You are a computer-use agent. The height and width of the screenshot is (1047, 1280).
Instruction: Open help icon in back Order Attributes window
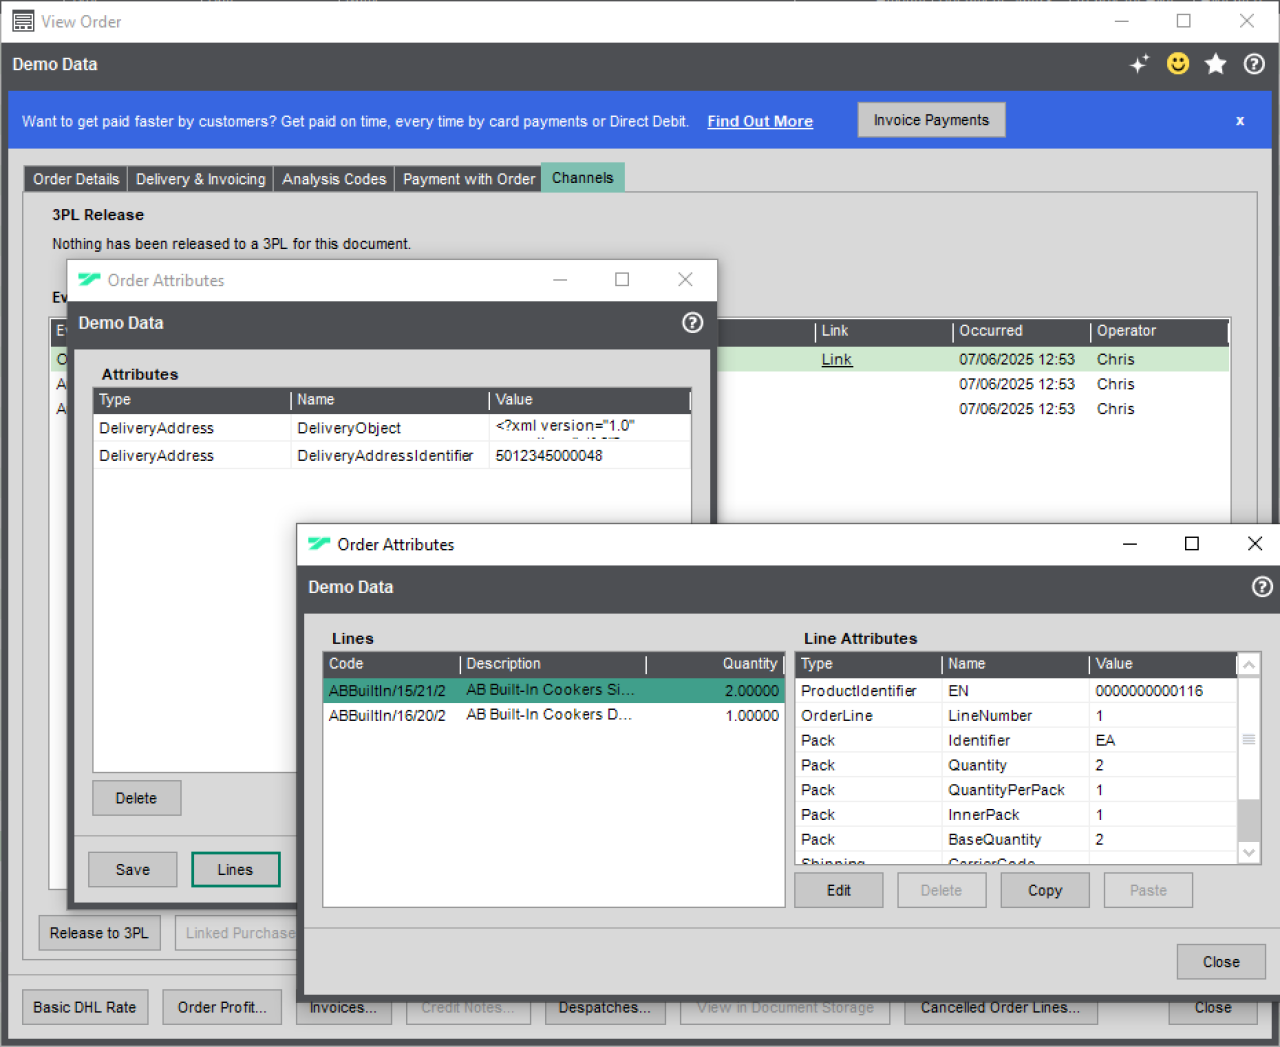click(x=692, y=323)
